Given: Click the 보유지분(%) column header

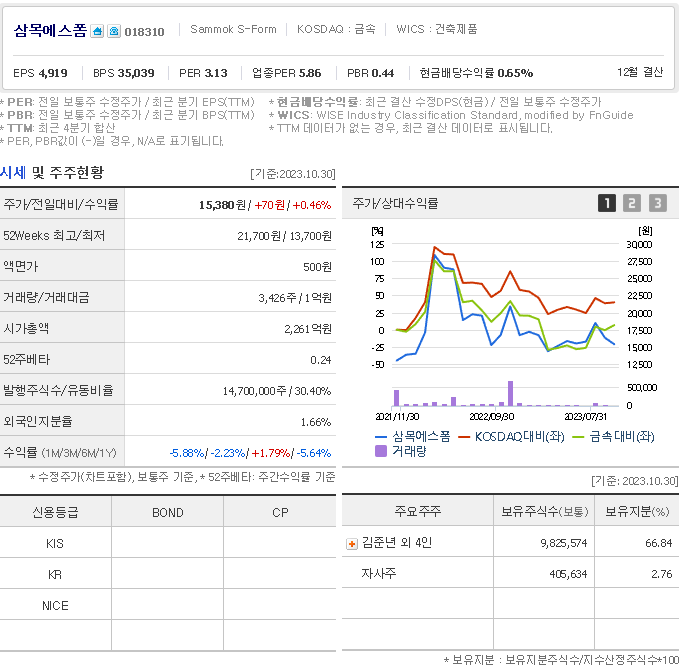Looking at the screenshot, I should tap(637, 512).
